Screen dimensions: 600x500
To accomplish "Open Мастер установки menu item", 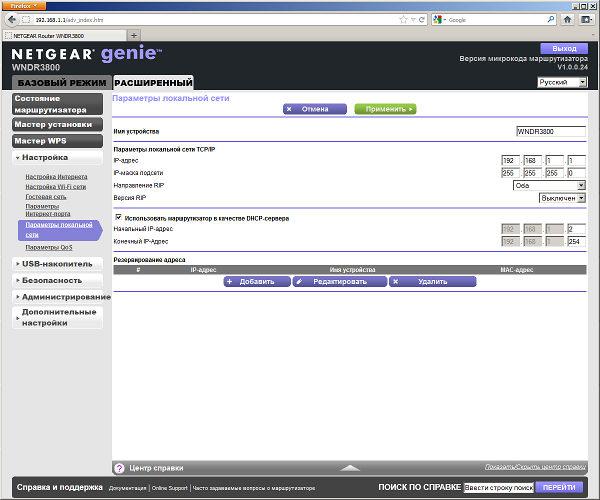I will [57, 125].
